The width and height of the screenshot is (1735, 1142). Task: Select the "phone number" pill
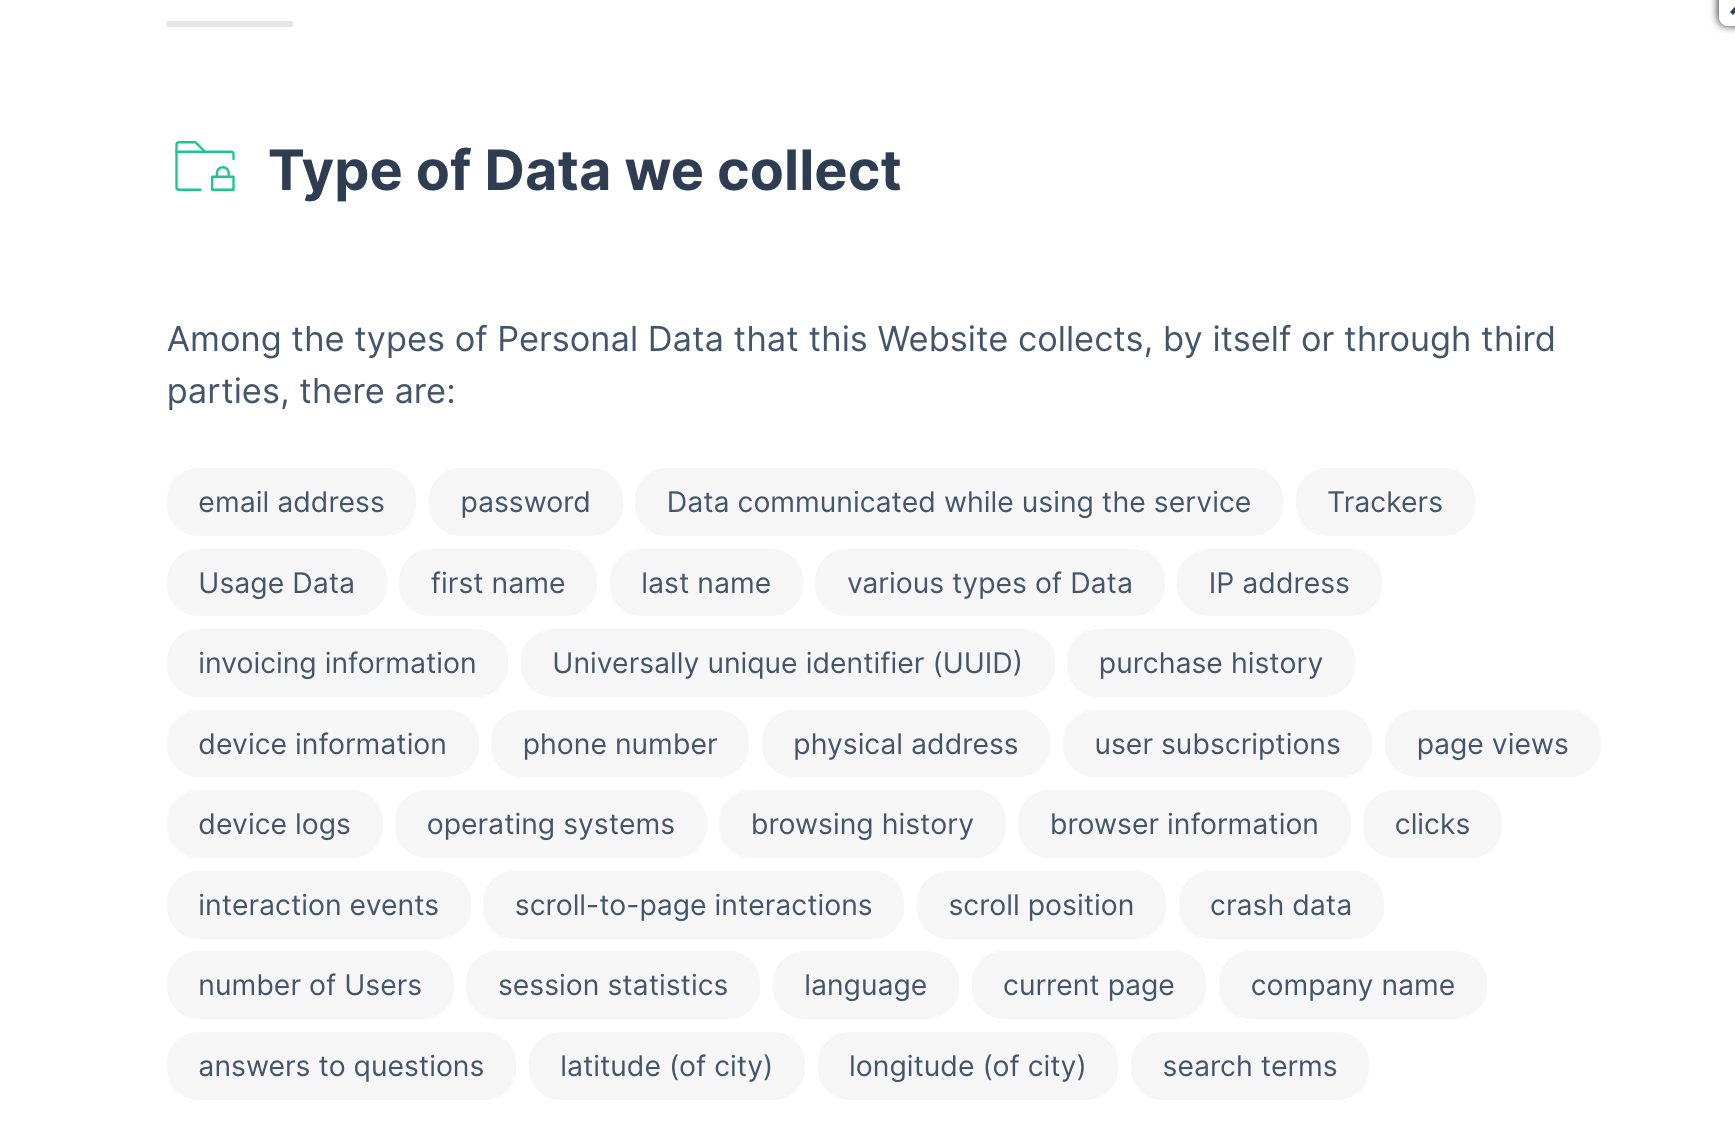[x=619, y=744]
